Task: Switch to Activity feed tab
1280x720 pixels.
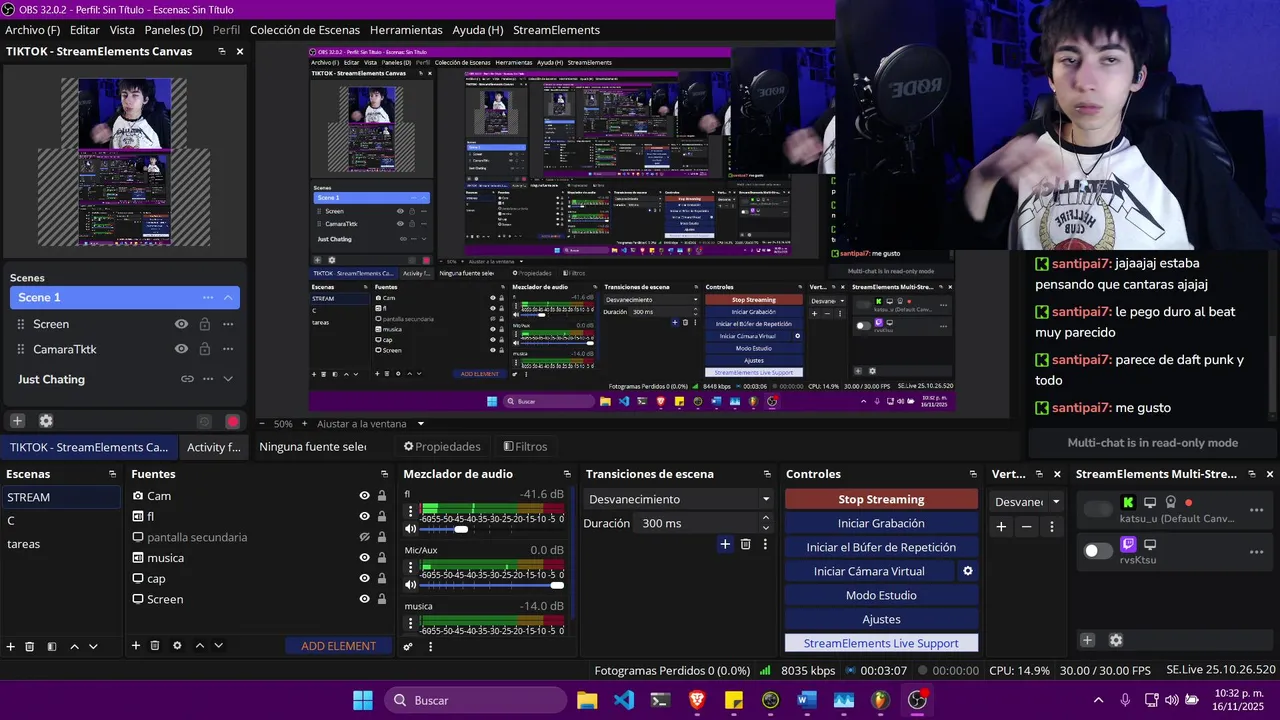Action: pyautogui.click(x=214, y=447)
